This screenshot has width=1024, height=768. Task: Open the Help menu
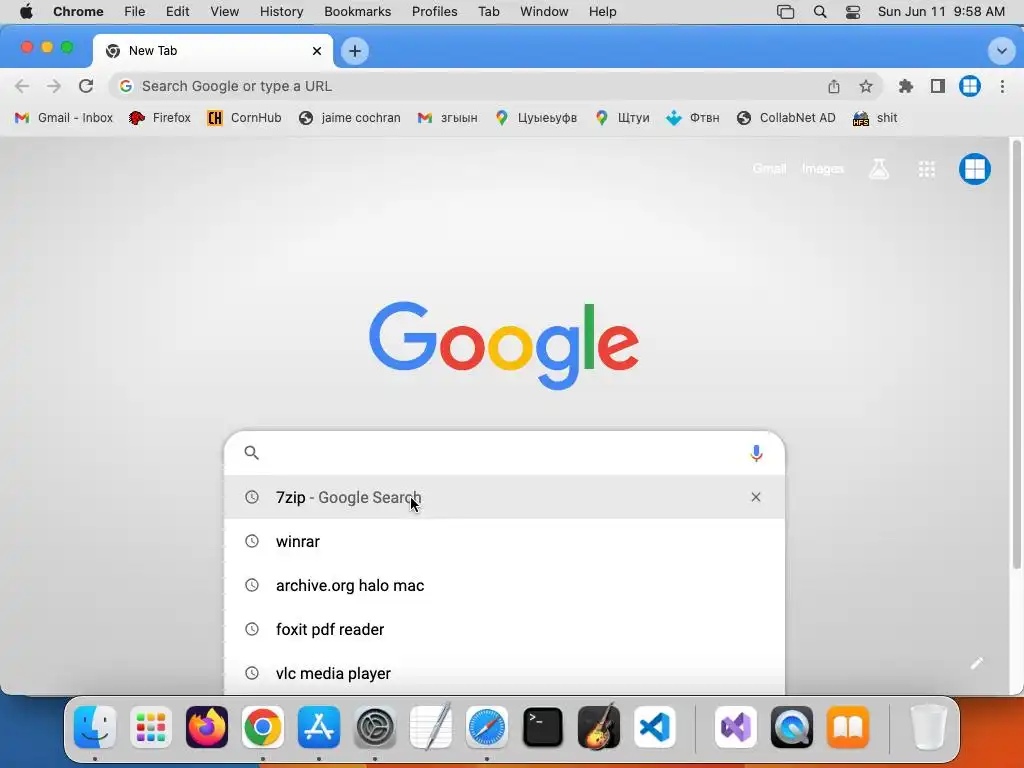click(602, 12)
